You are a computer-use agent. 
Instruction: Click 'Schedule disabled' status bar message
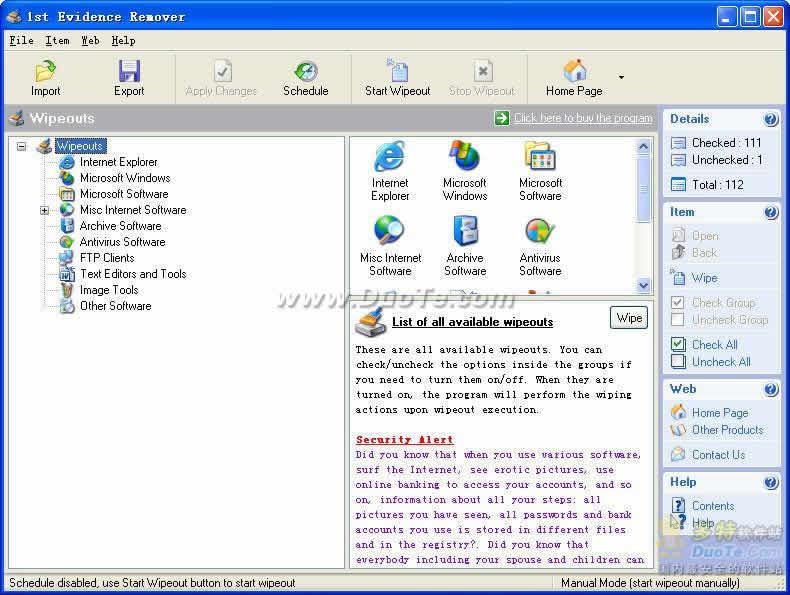[152, 583]
